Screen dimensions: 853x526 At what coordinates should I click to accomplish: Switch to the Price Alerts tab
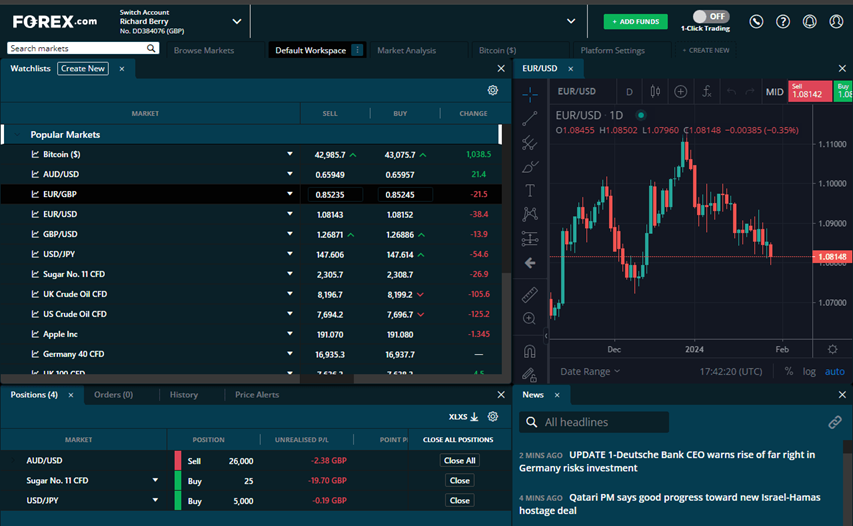coord(257,395)
